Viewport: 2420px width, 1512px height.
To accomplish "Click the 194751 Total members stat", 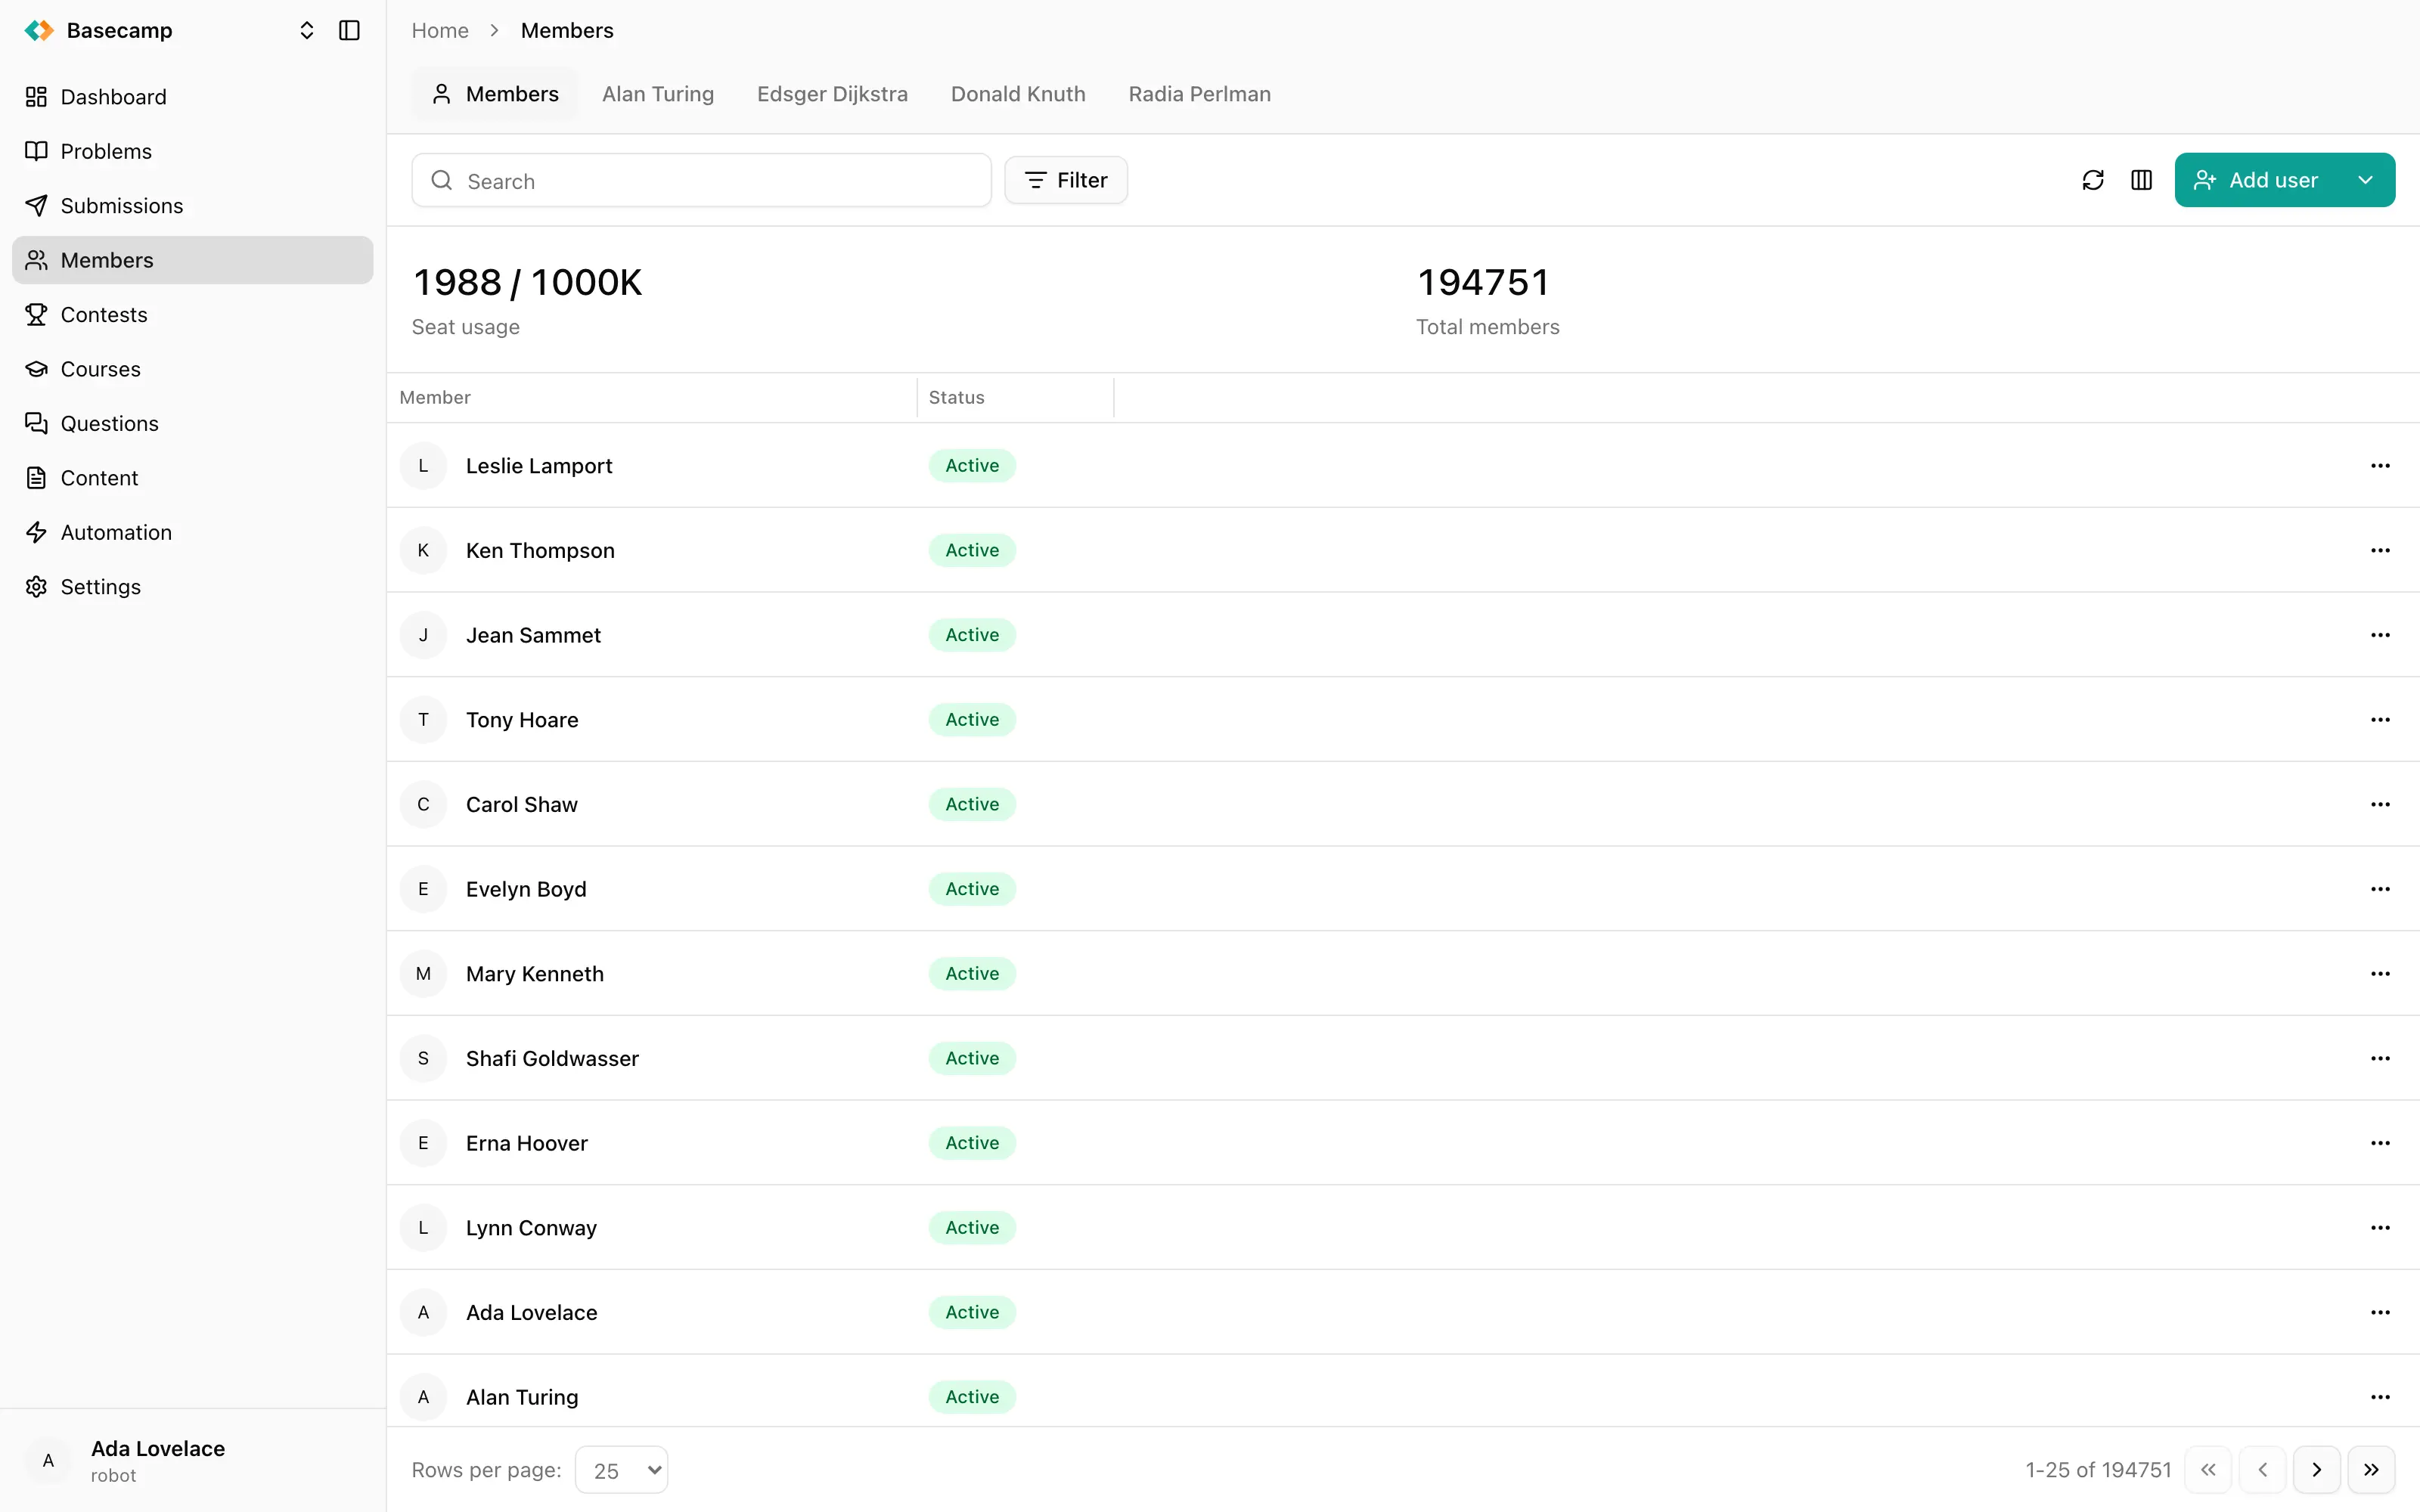I will (x=1484, y=283).
